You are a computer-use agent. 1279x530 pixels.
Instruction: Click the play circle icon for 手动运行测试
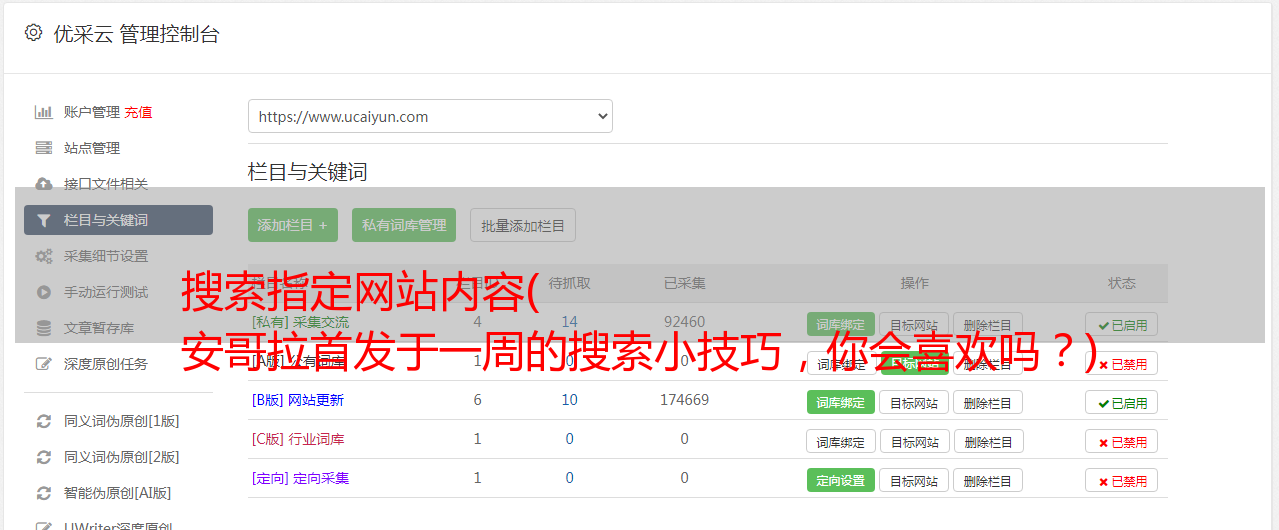(43, 292)
